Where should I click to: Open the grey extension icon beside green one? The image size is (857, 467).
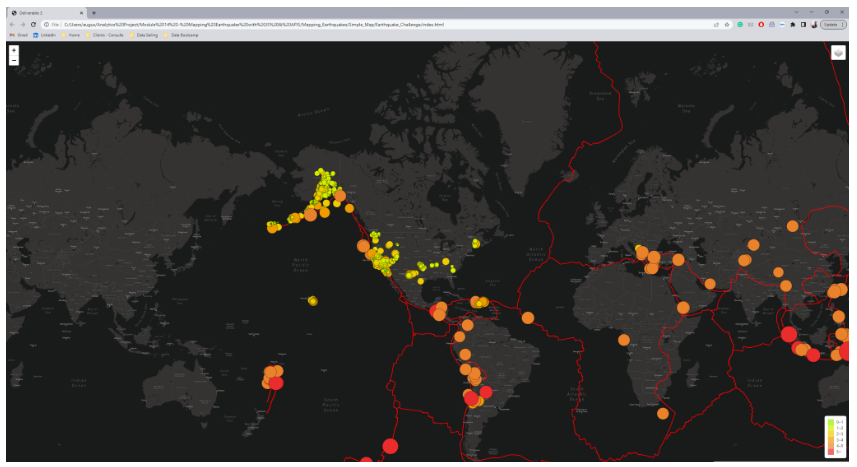[750, 25]
